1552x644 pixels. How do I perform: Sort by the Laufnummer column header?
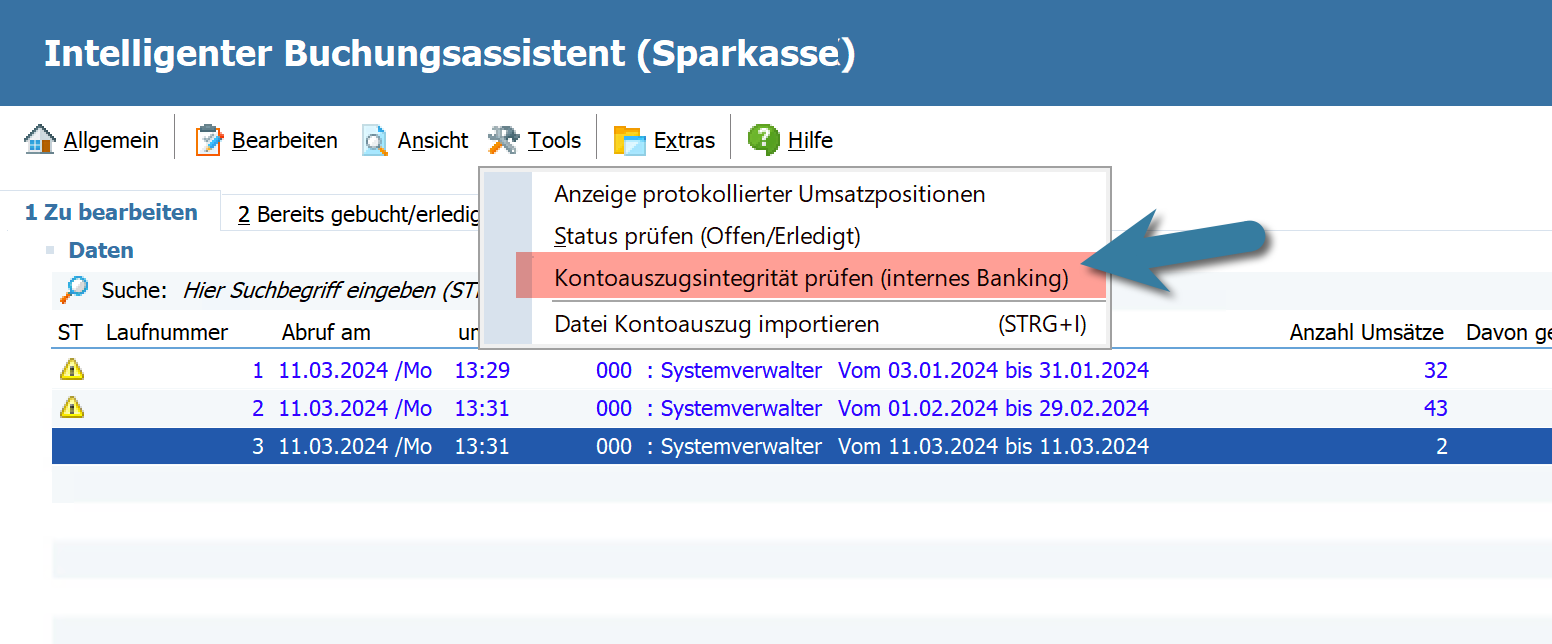coord(167,332)
